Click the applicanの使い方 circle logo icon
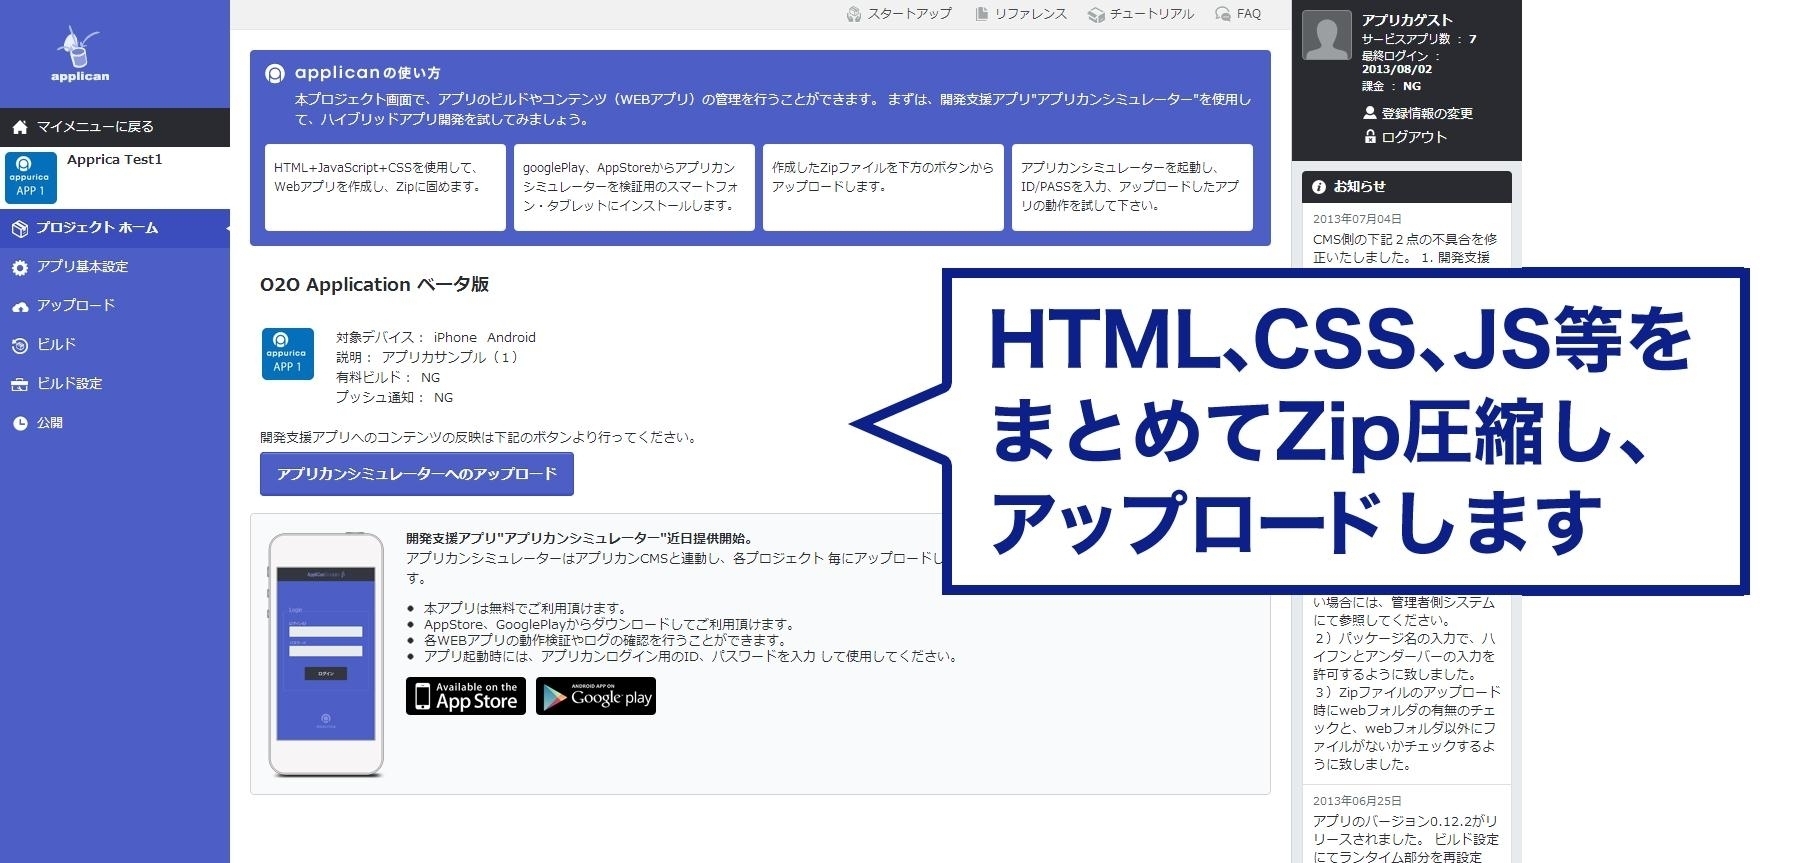This screenshot has width=1800, height=863. coord(275,73)
